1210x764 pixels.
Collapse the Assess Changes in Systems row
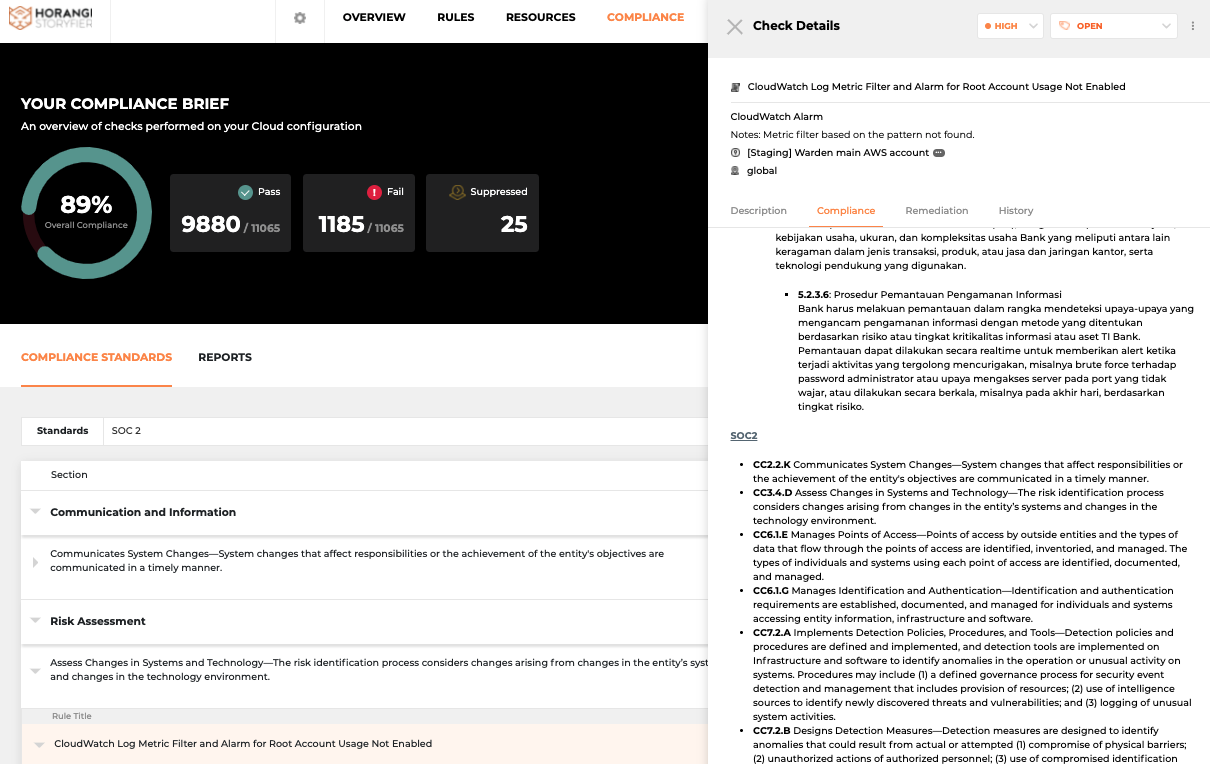pos(35,670)
